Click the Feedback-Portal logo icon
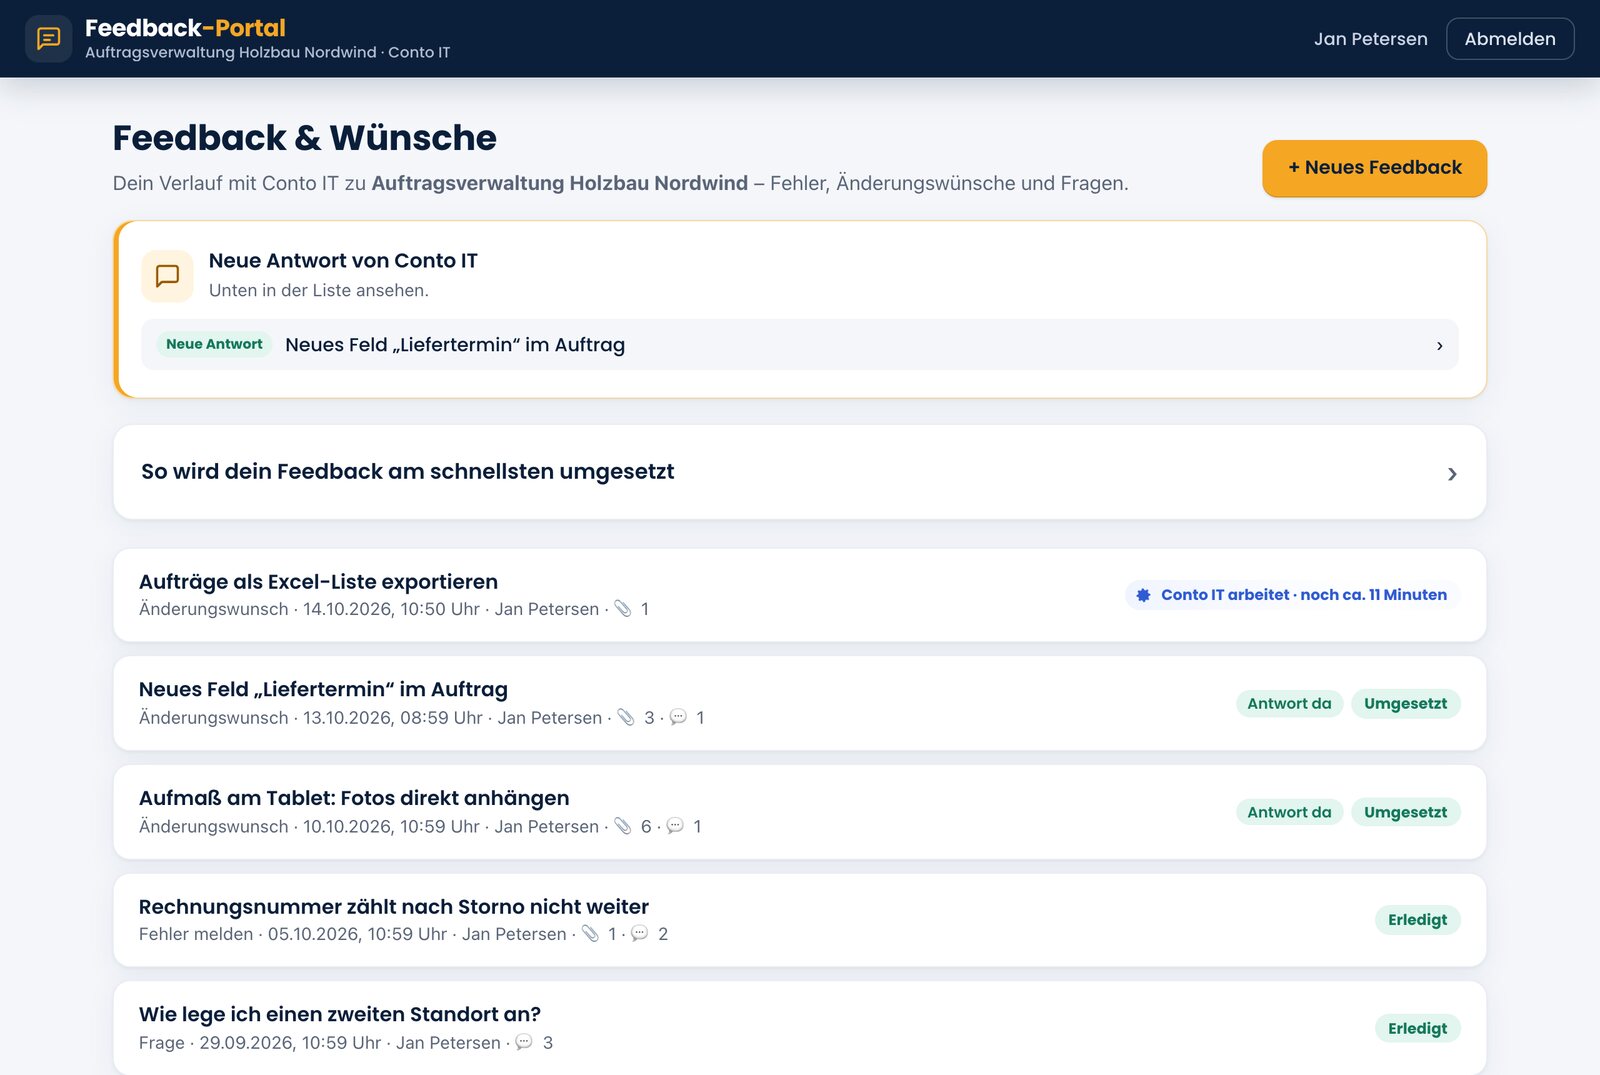This screenshot has width=1600, height=1075. click(x=48, y=39)
